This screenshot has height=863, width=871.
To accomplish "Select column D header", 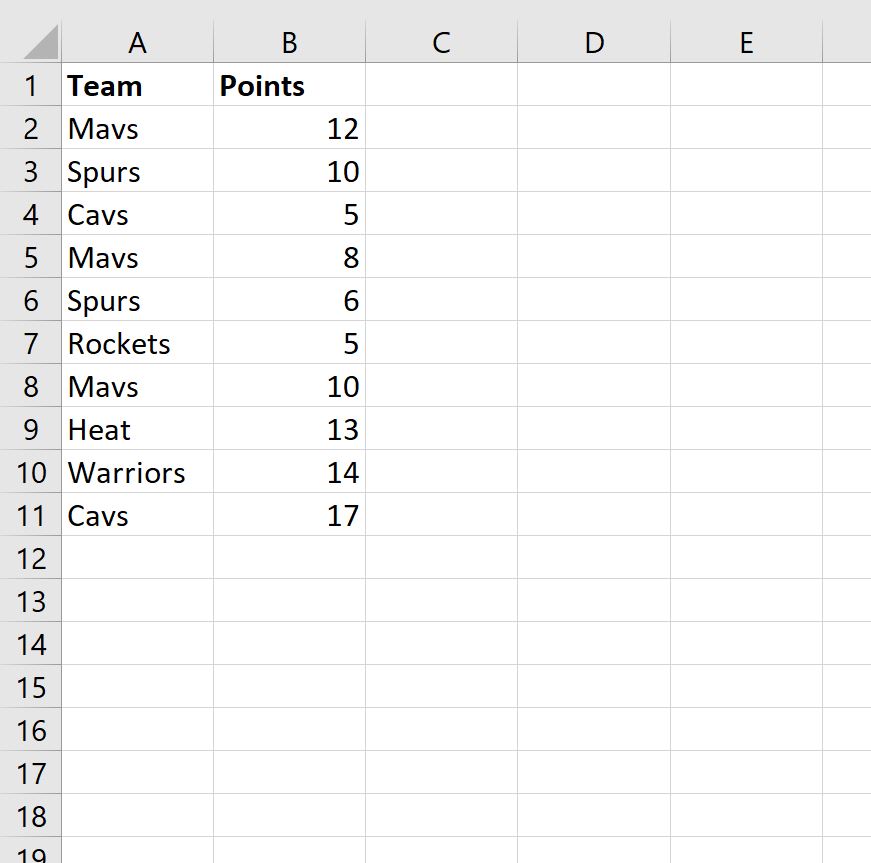I will click(594, 42).
